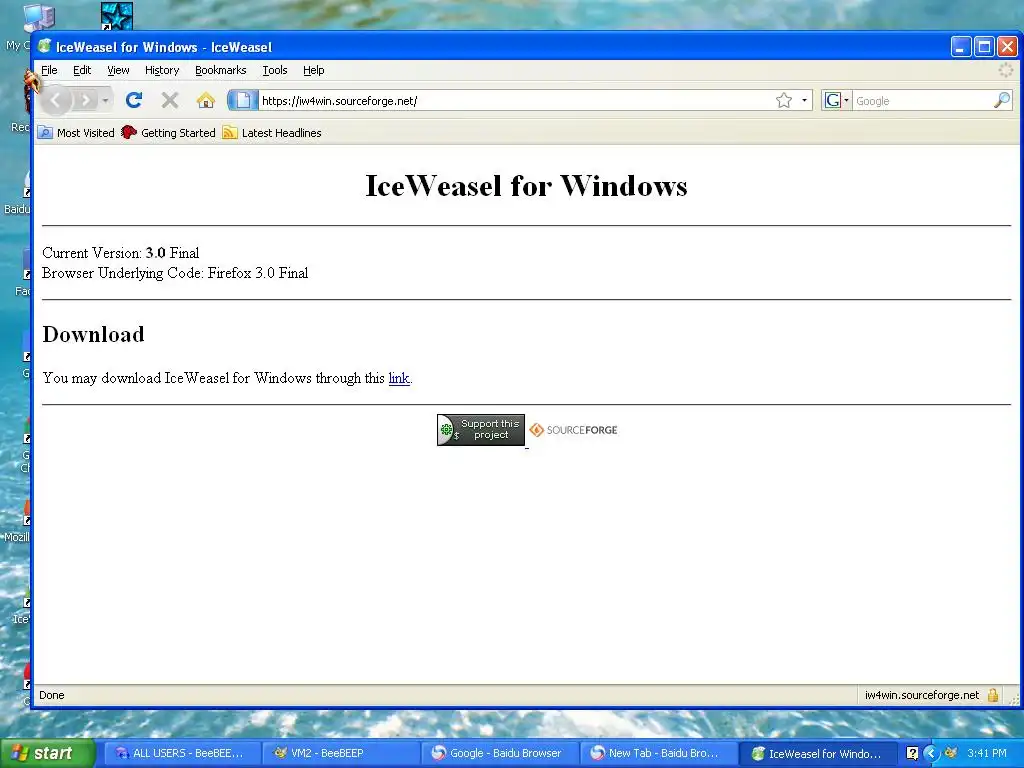Open the Bookmarks menu
Viewport: 1024px width, 768px height.
tap(221, 70)
